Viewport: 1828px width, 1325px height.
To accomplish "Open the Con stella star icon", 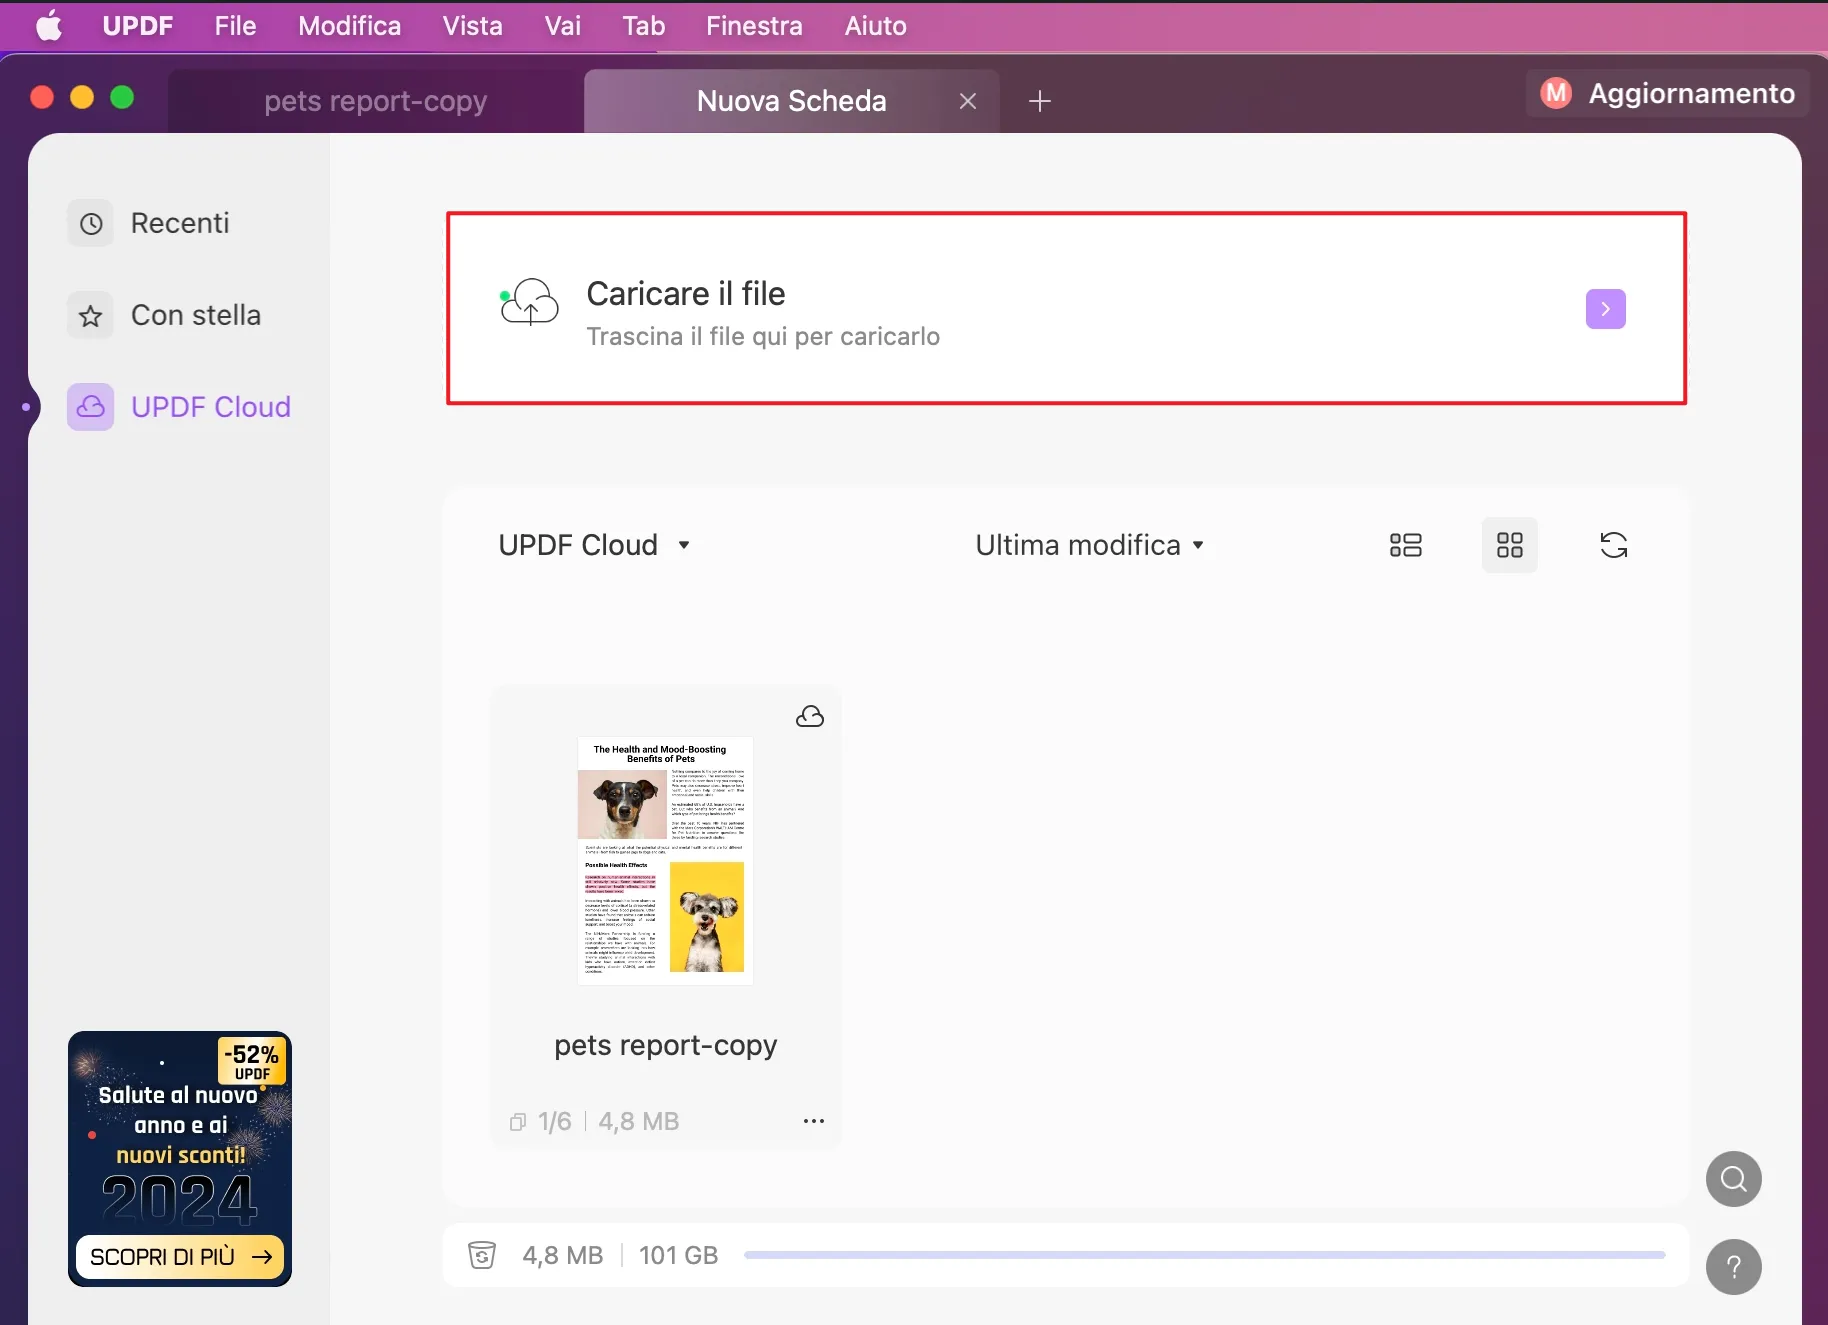I will click(91, 316).
